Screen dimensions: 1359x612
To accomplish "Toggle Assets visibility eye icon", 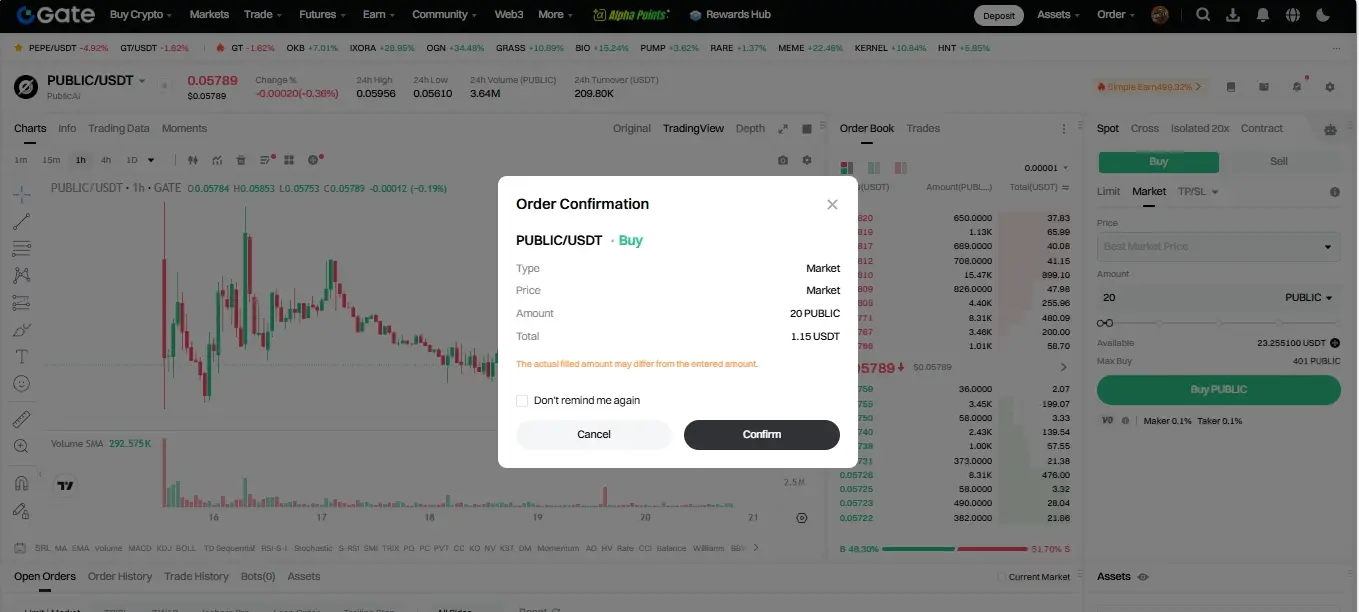I will (x=1143, y=577).
